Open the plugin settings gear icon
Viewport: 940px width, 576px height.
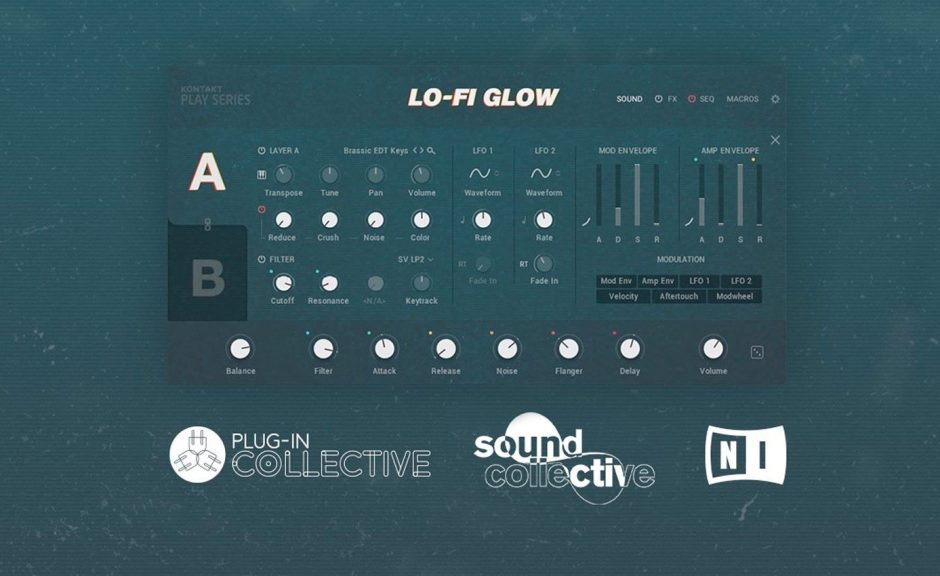click(x=775, y=99)
